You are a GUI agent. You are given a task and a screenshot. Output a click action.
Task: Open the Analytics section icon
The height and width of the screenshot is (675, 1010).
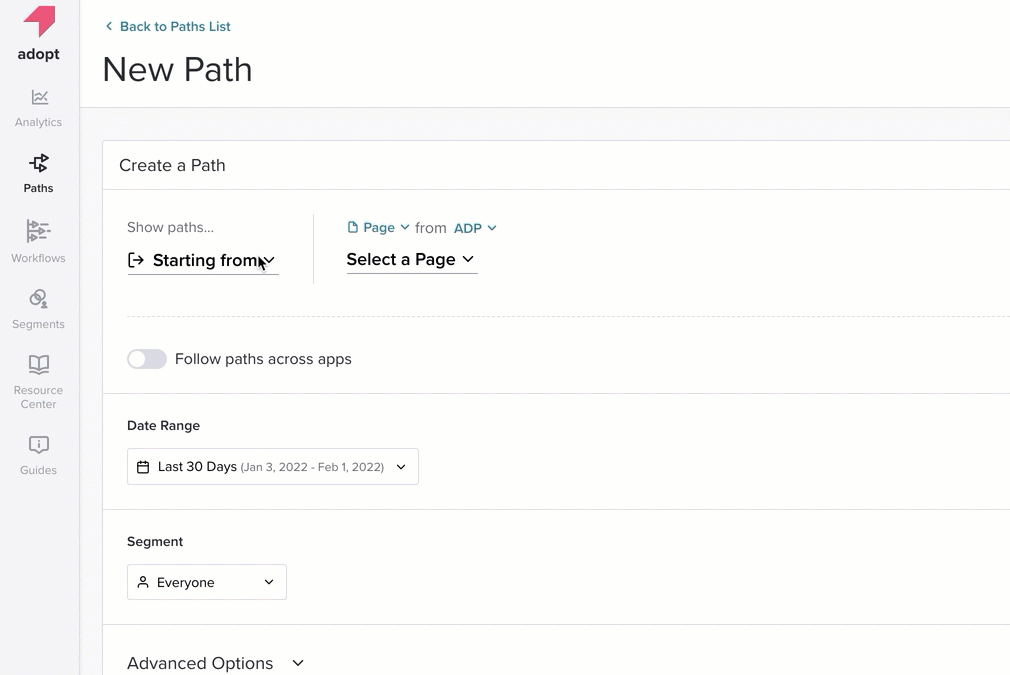tap(38, 97)
